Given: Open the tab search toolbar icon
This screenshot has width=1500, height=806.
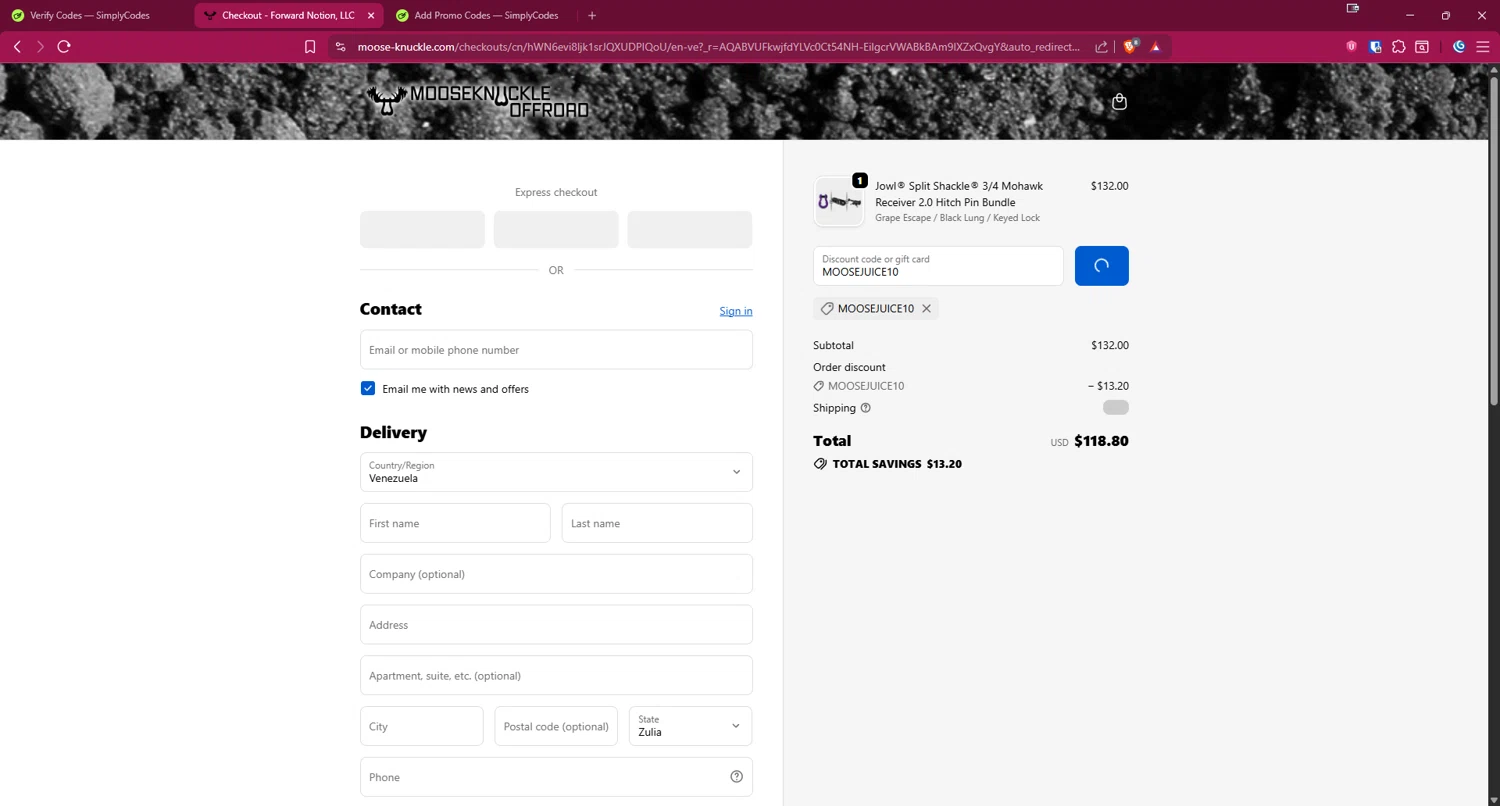Looking at the screenshot, I should [x=1422, y=46].
